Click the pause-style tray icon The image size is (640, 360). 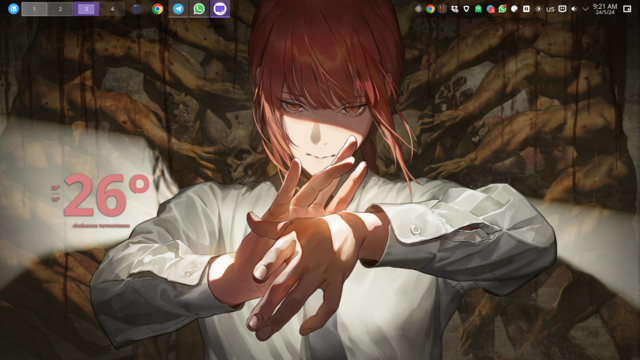[x=526, y=9]
